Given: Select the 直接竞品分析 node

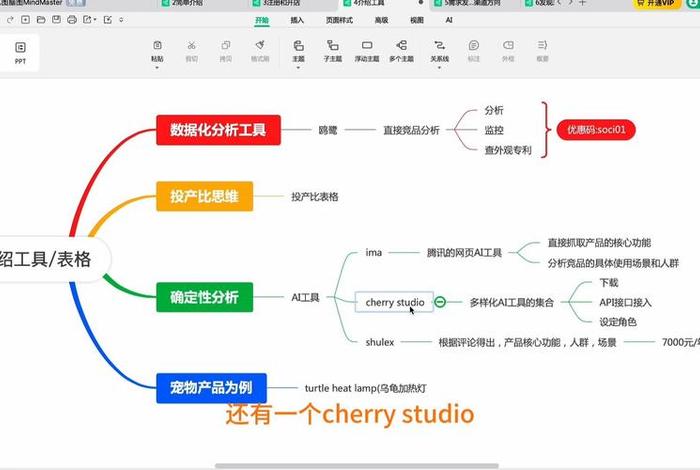Looking at the screenshot, I should (x=411, y=130).
